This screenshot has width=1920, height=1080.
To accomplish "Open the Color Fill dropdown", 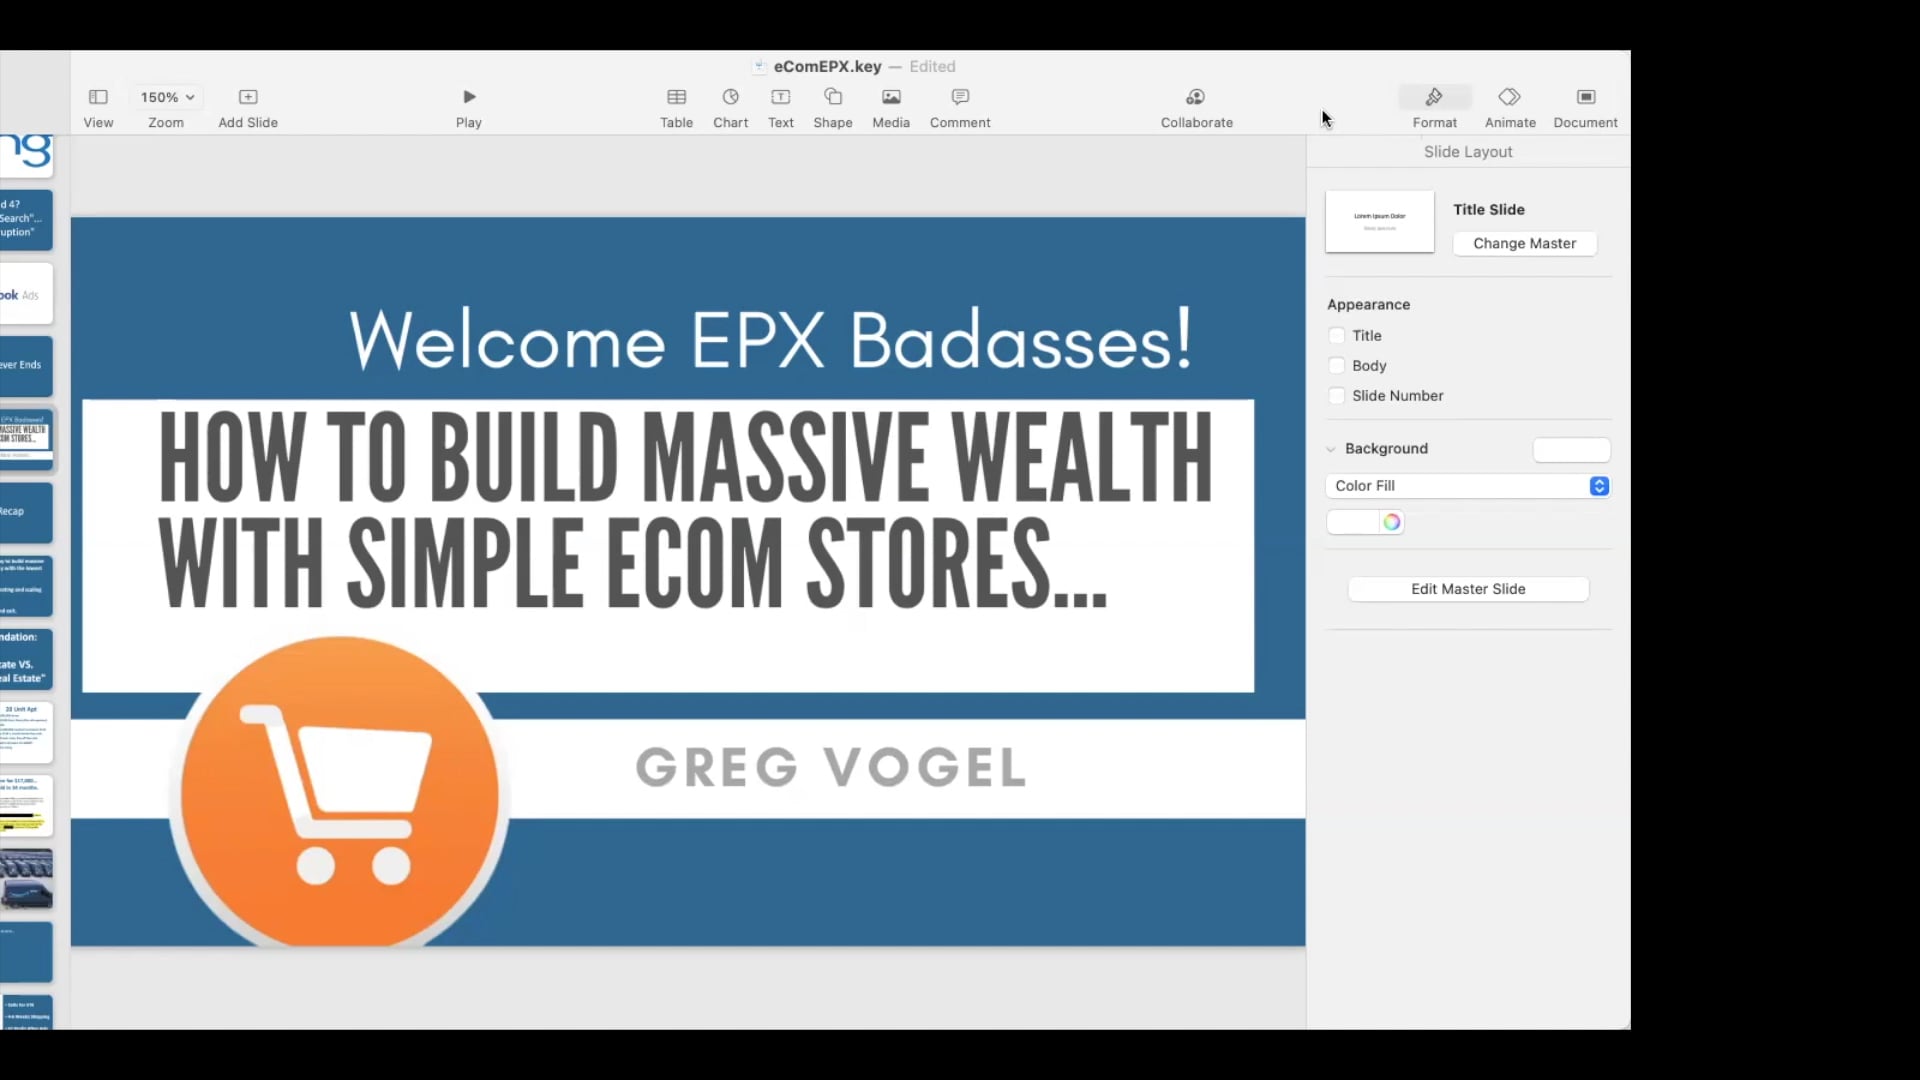I will pyautogui.click(x=1599, y=486).
